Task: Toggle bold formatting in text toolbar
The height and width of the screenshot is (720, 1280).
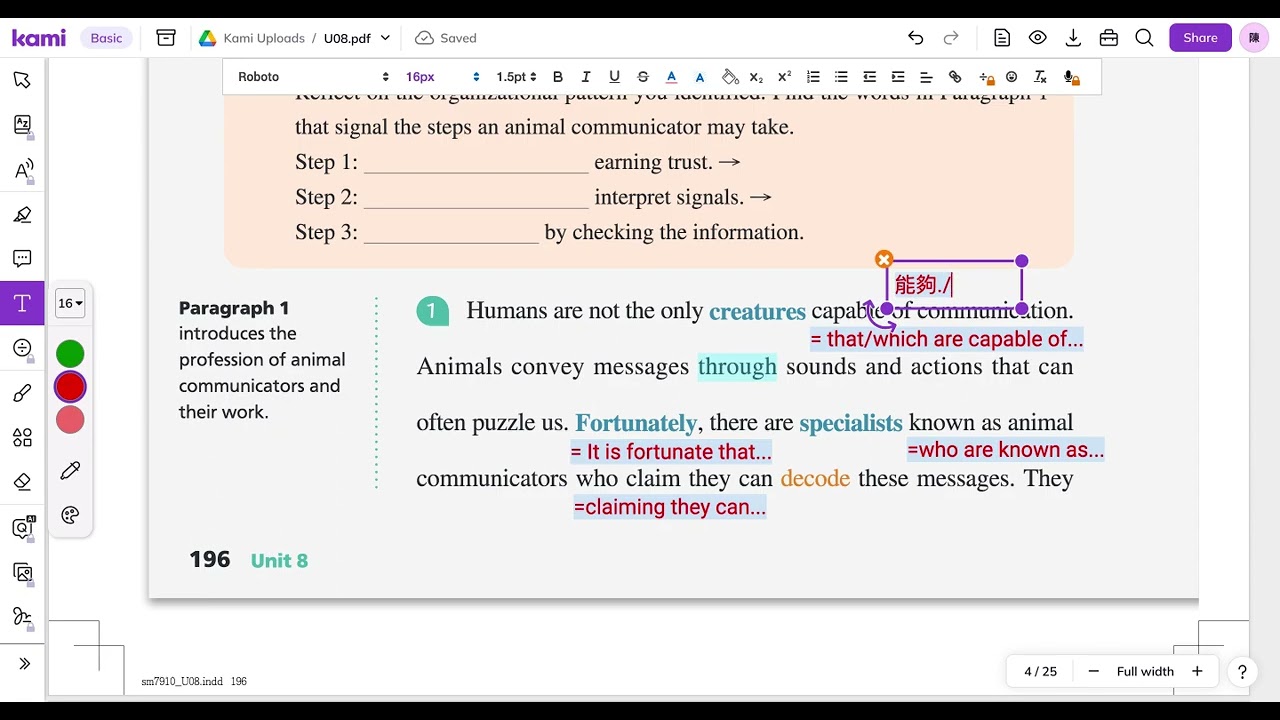Action: (558, 77)
